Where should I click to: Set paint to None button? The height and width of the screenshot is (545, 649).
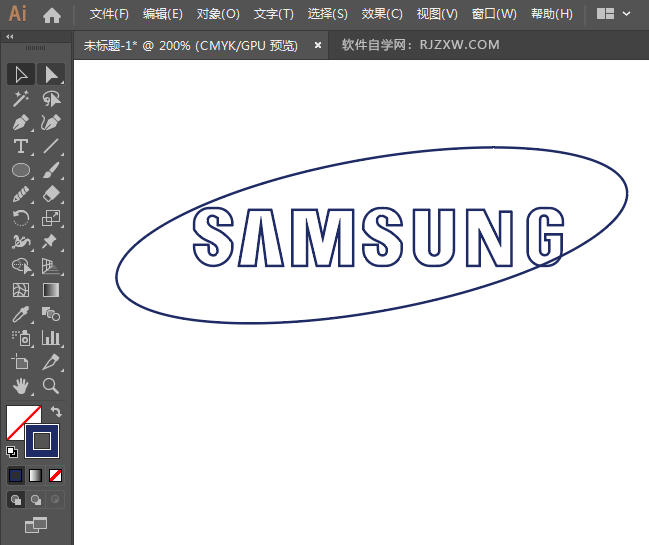coord(55,475)
